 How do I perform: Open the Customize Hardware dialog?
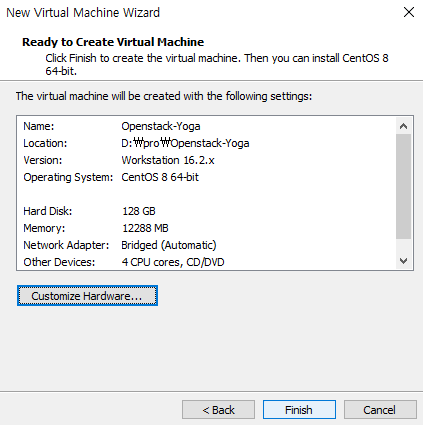(x=87, y=296)
